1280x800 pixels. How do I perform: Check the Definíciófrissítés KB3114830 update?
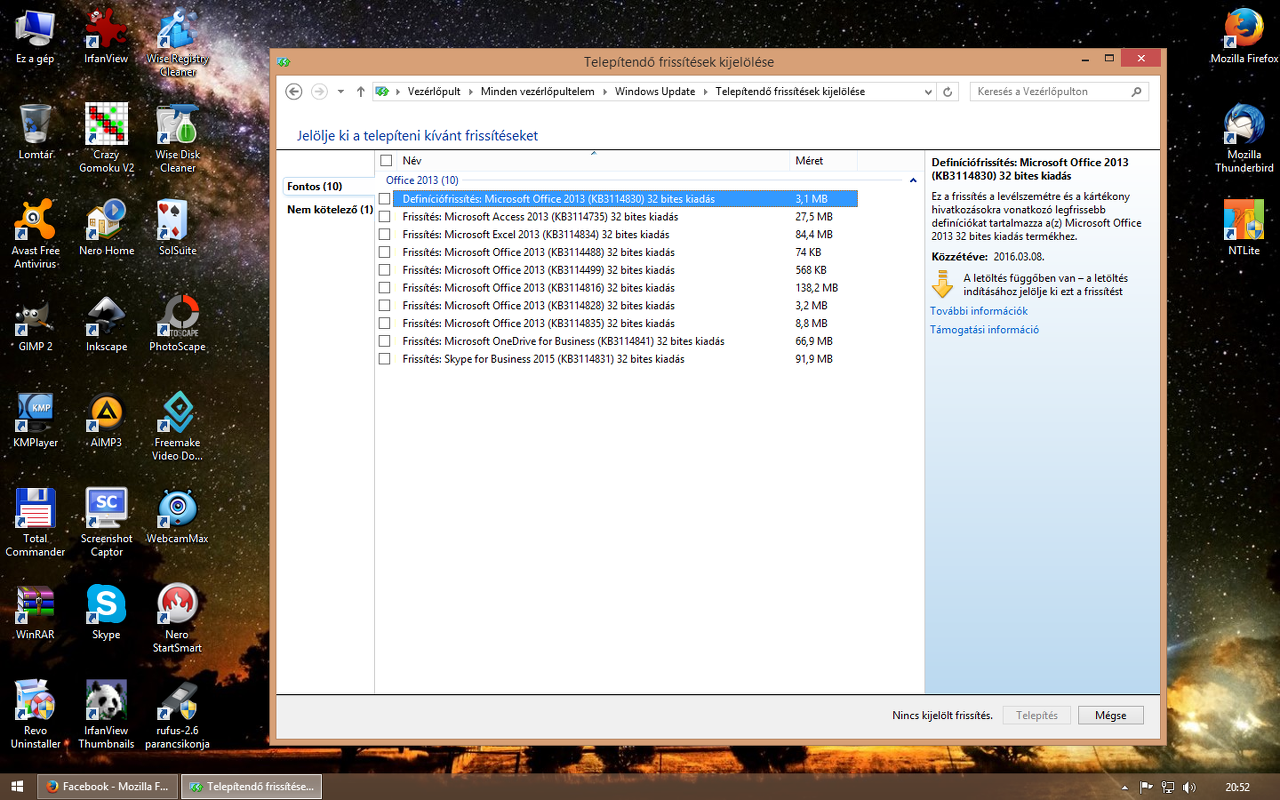pyautogui.click(x=385, y=199)
